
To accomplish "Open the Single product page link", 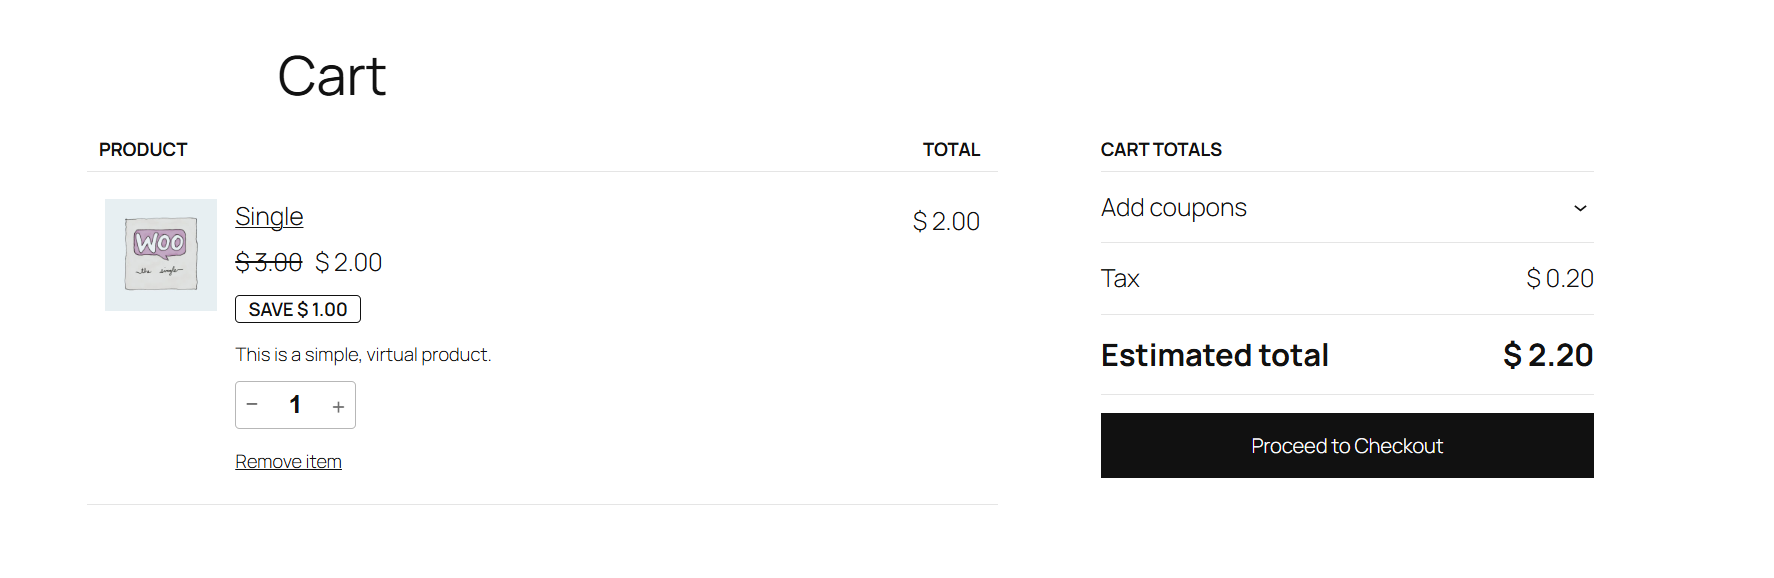I will [268, 216].
